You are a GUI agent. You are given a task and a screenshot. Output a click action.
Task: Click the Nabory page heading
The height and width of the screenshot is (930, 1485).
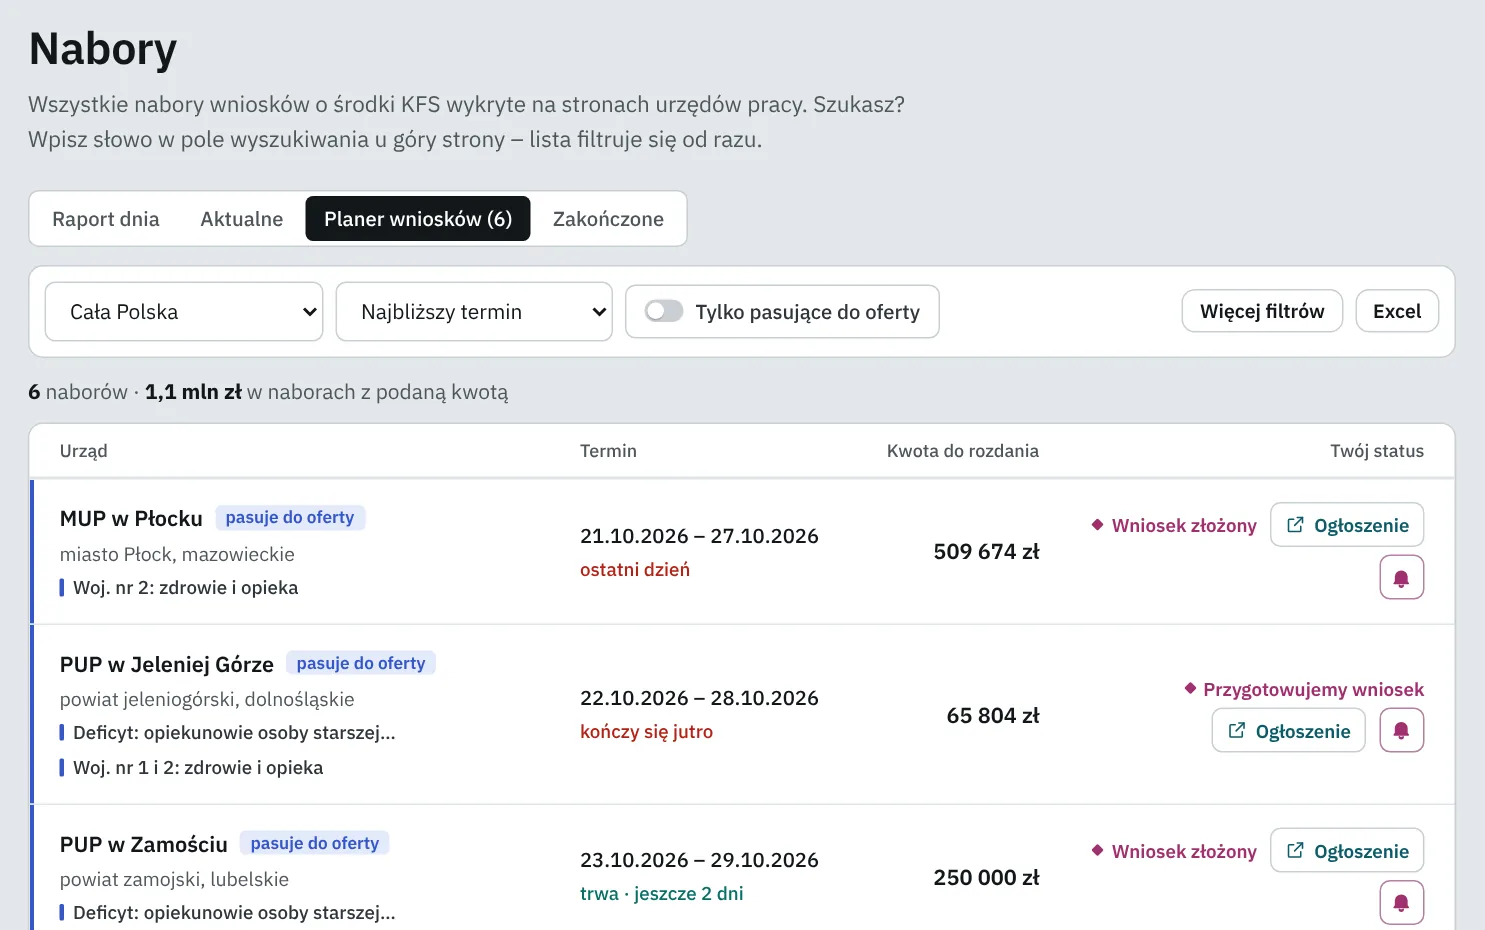[x=103, y=49]
